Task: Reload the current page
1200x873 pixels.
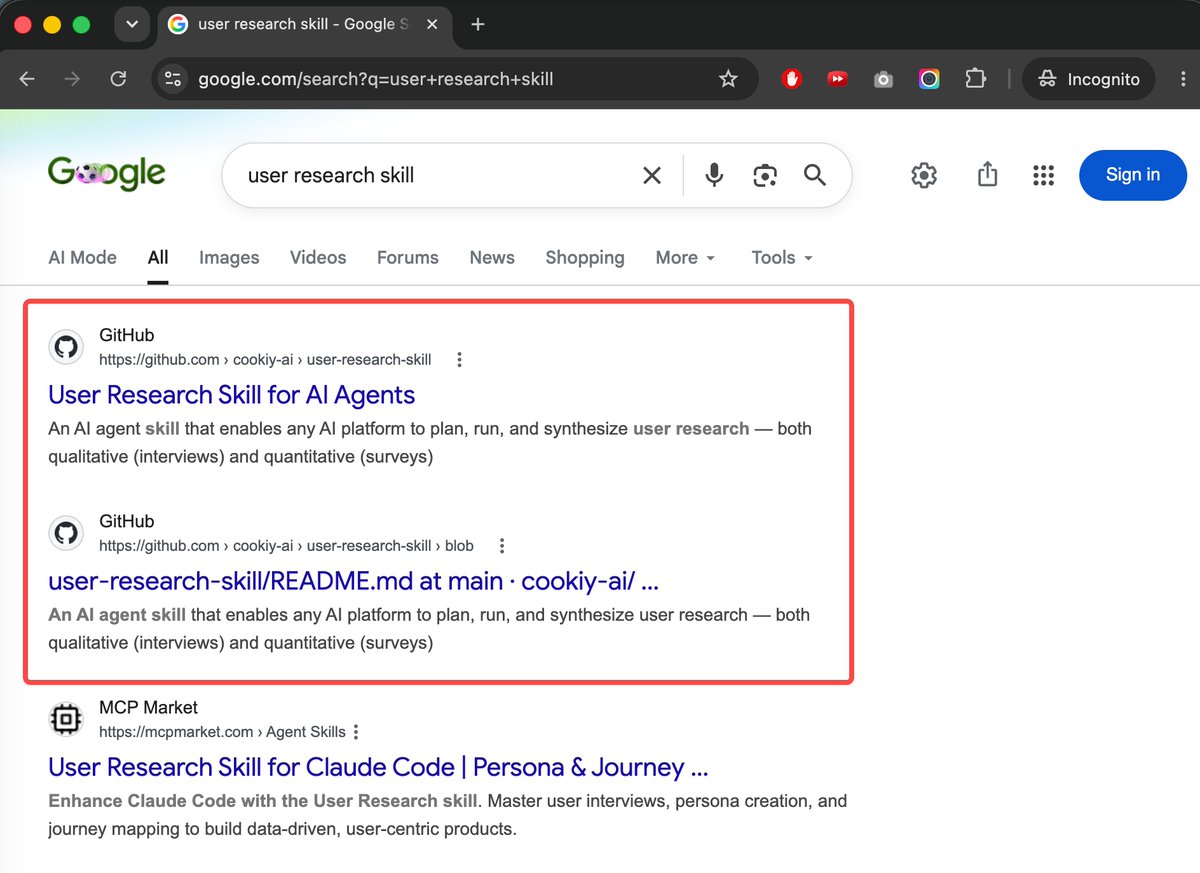Action: click(118, 79)
